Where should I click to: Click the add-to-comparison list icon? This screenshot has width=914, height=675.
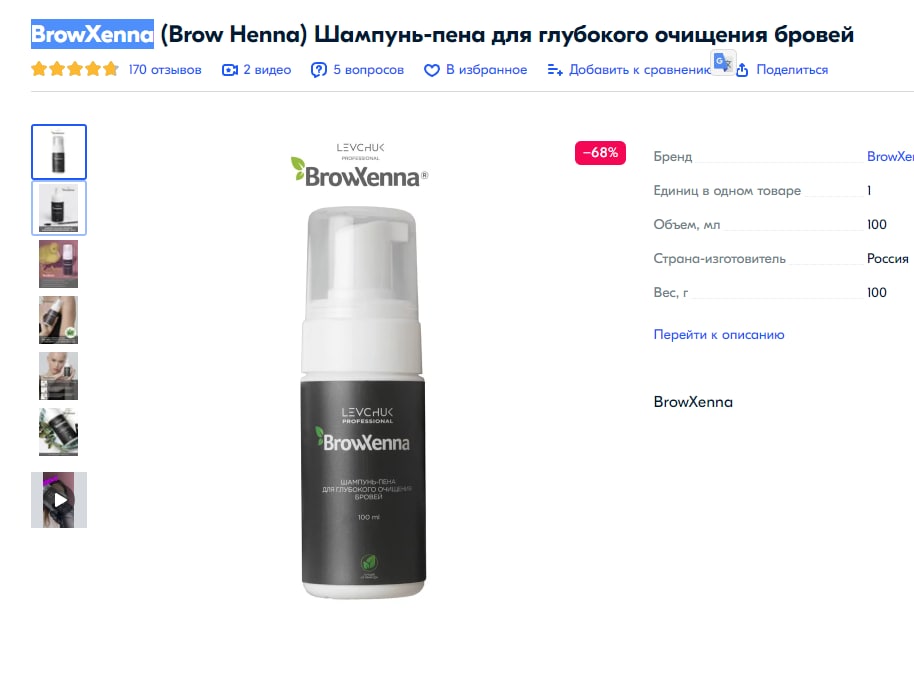pyautogui.click(x=555, y=70)
